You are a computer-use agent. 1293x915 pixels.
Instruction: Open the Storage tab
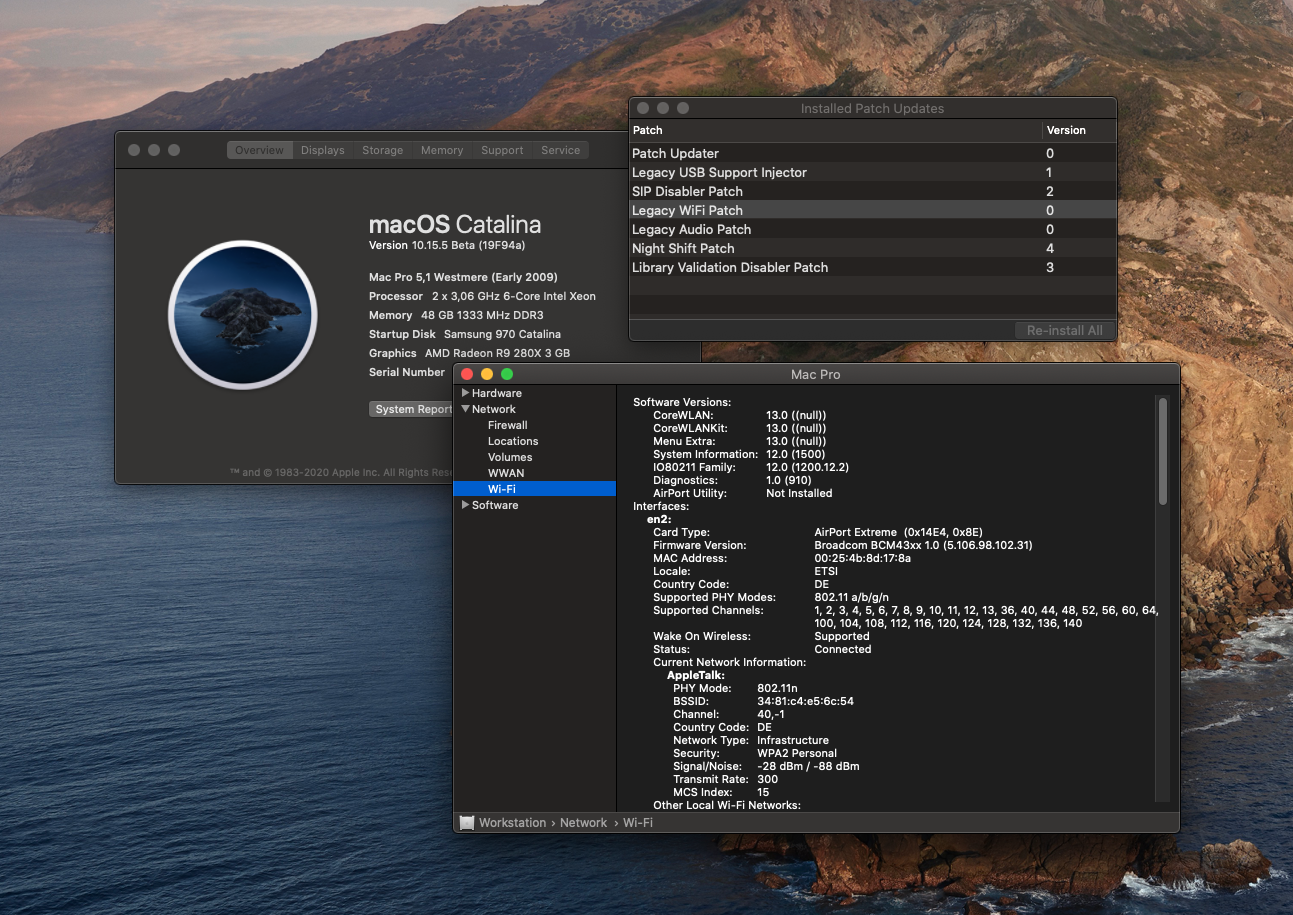[x=382, y=150]
